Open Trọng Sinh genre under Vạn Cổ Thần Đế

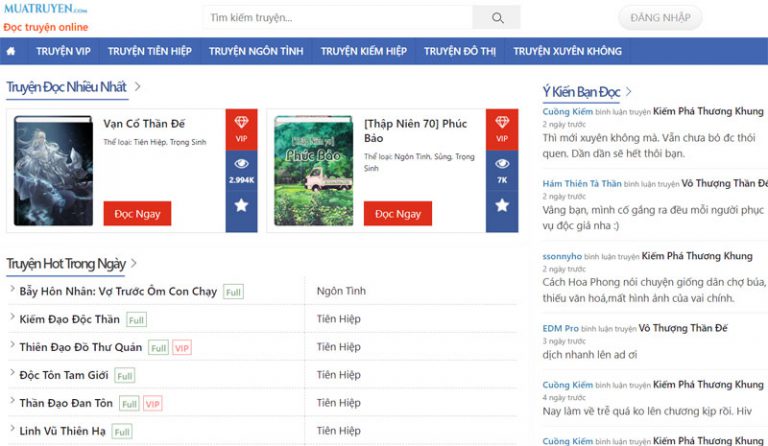coord(190,142)
